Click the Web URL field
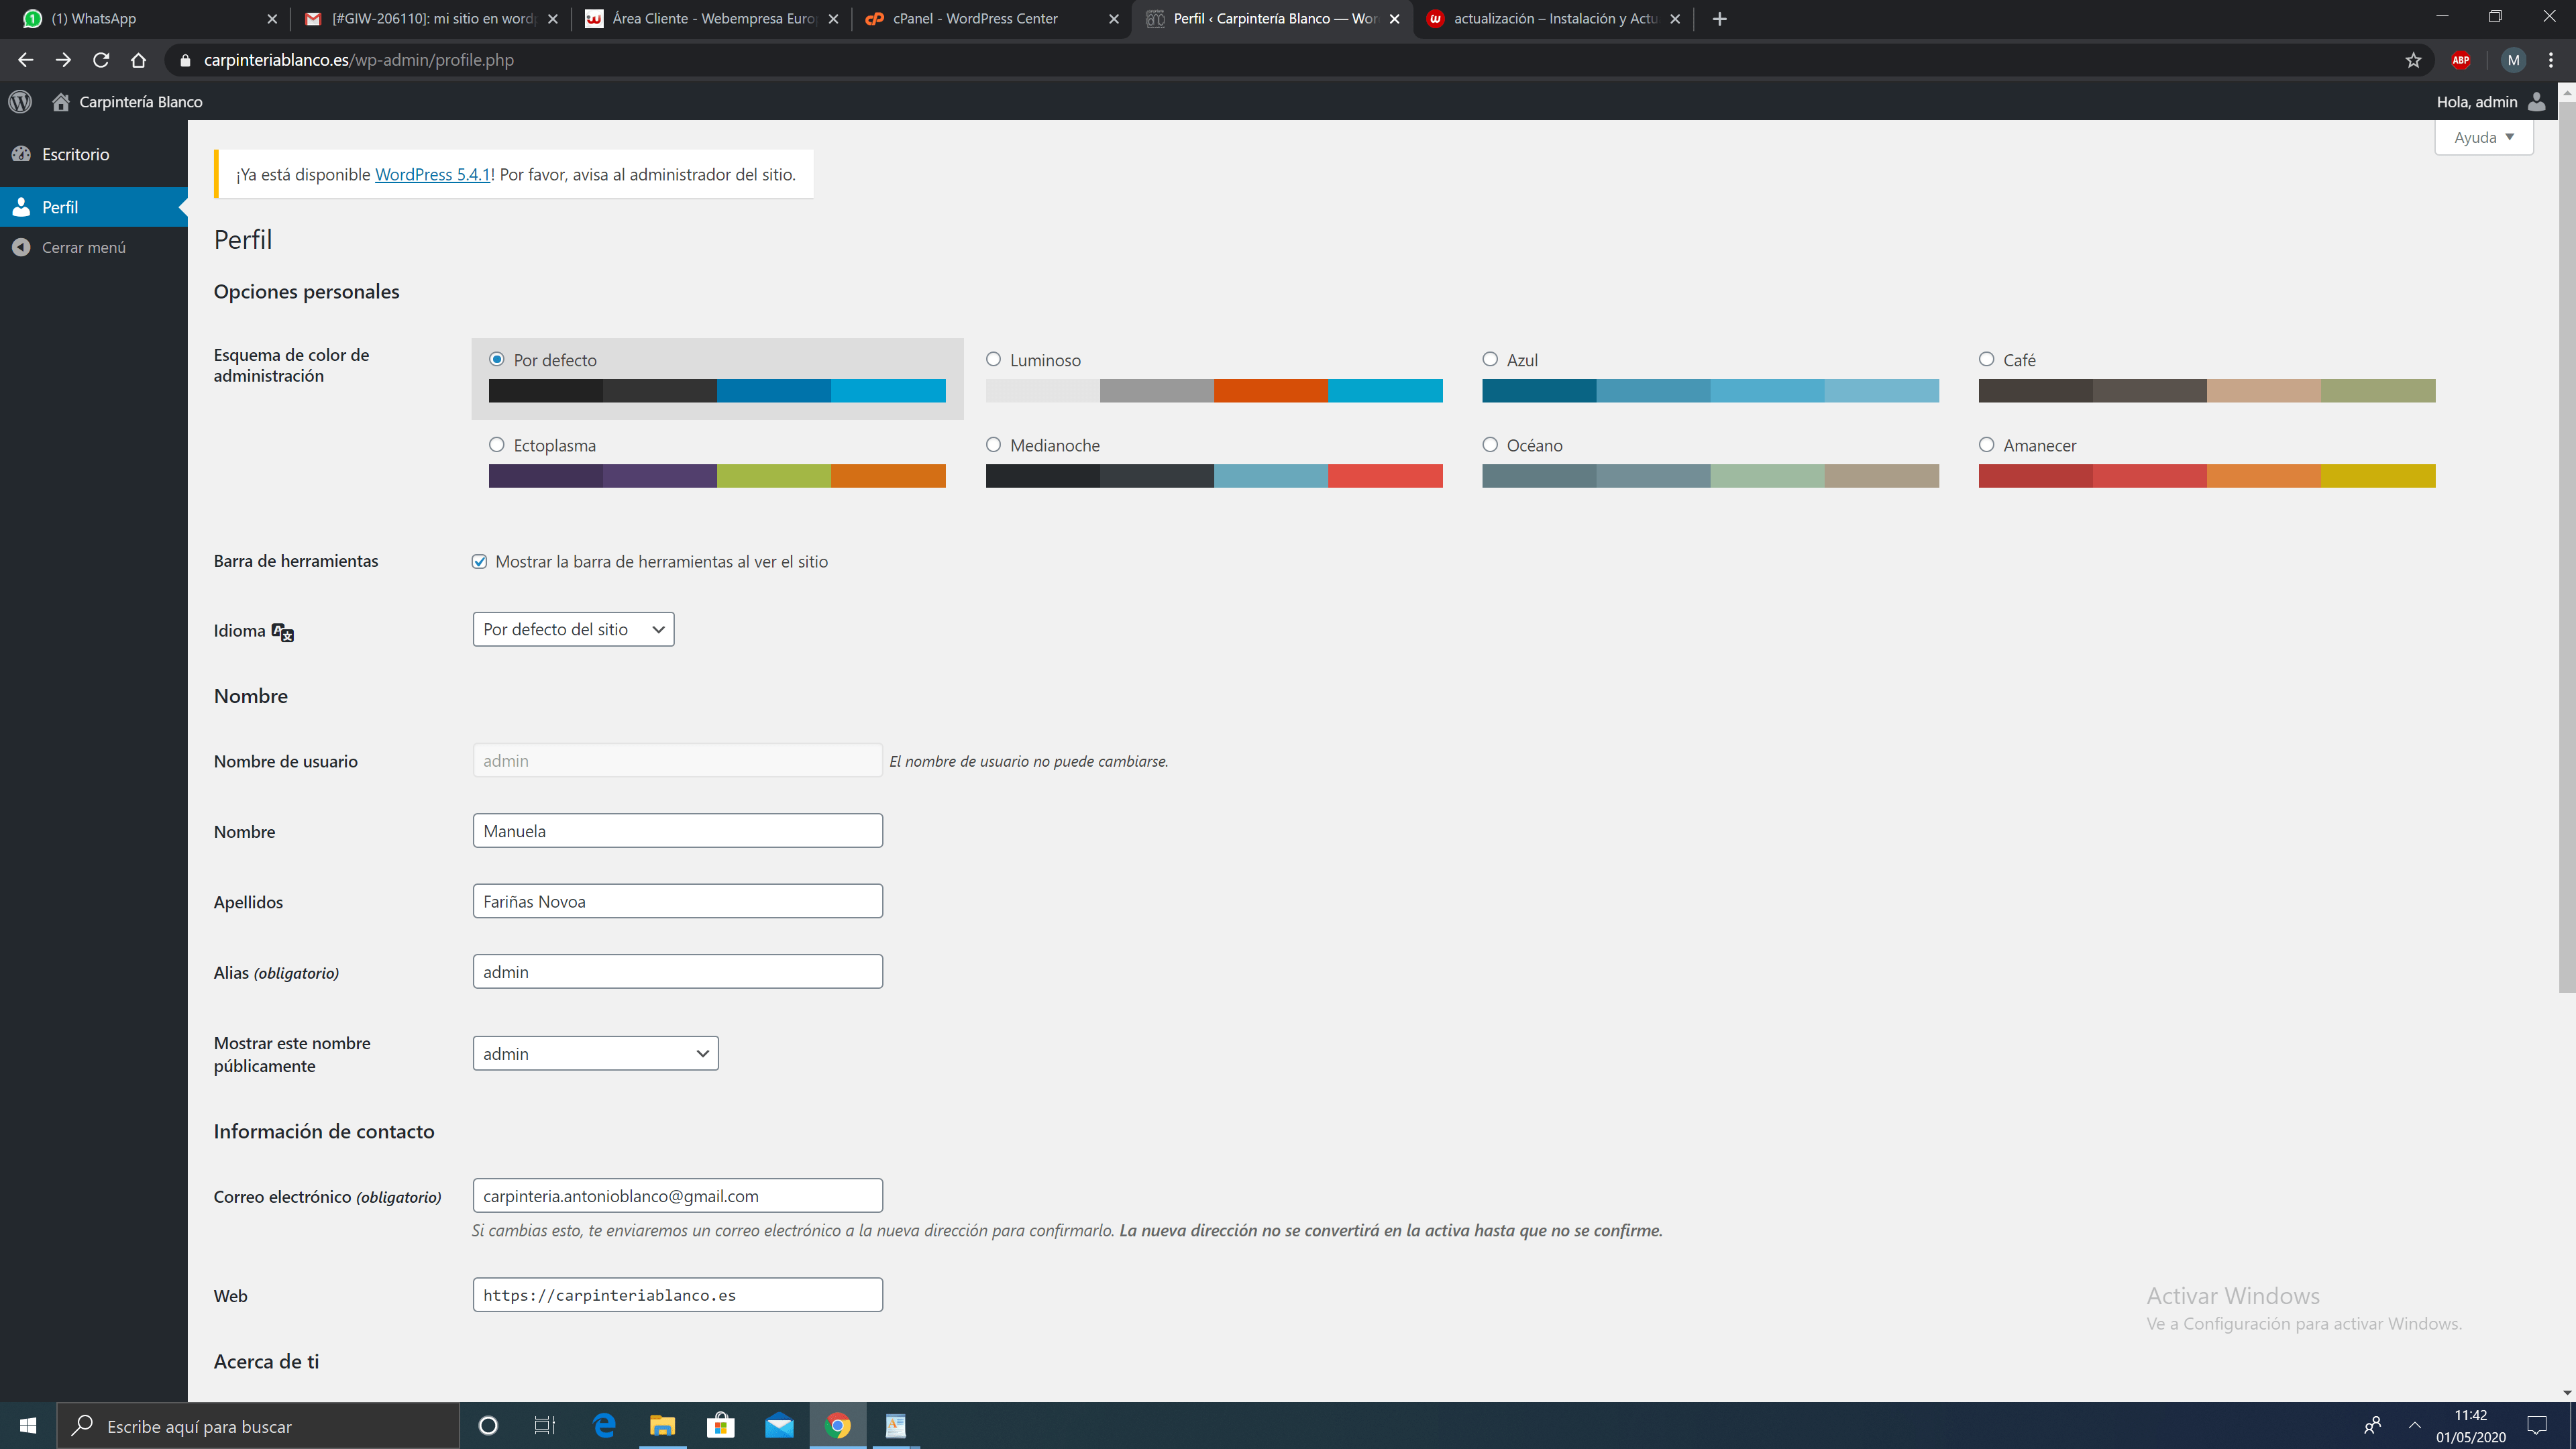This screenshot has height=1449, width=2576. point(677,1295)
